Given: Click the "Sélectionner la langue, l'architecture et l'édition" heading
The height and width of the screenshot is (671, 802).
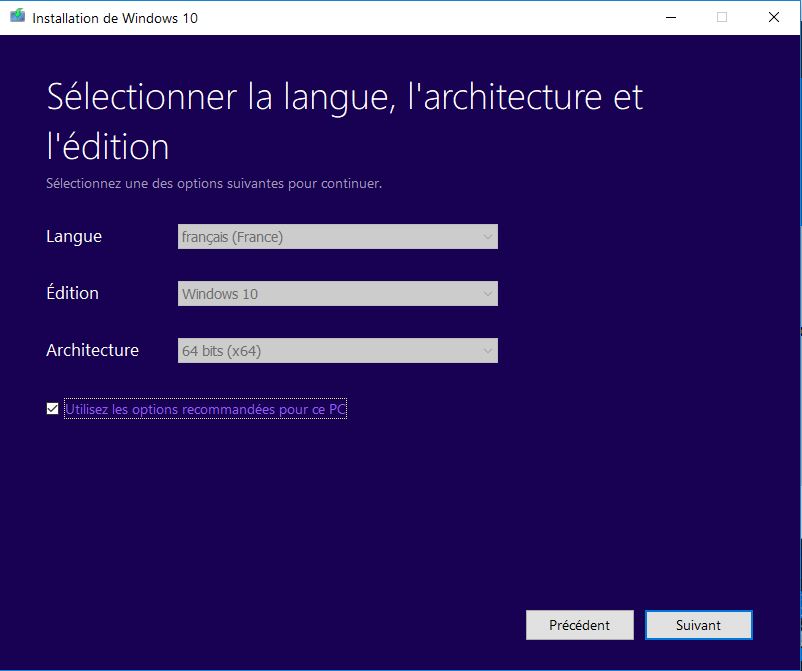Looking at the screenshot, I should coord(345,122).
